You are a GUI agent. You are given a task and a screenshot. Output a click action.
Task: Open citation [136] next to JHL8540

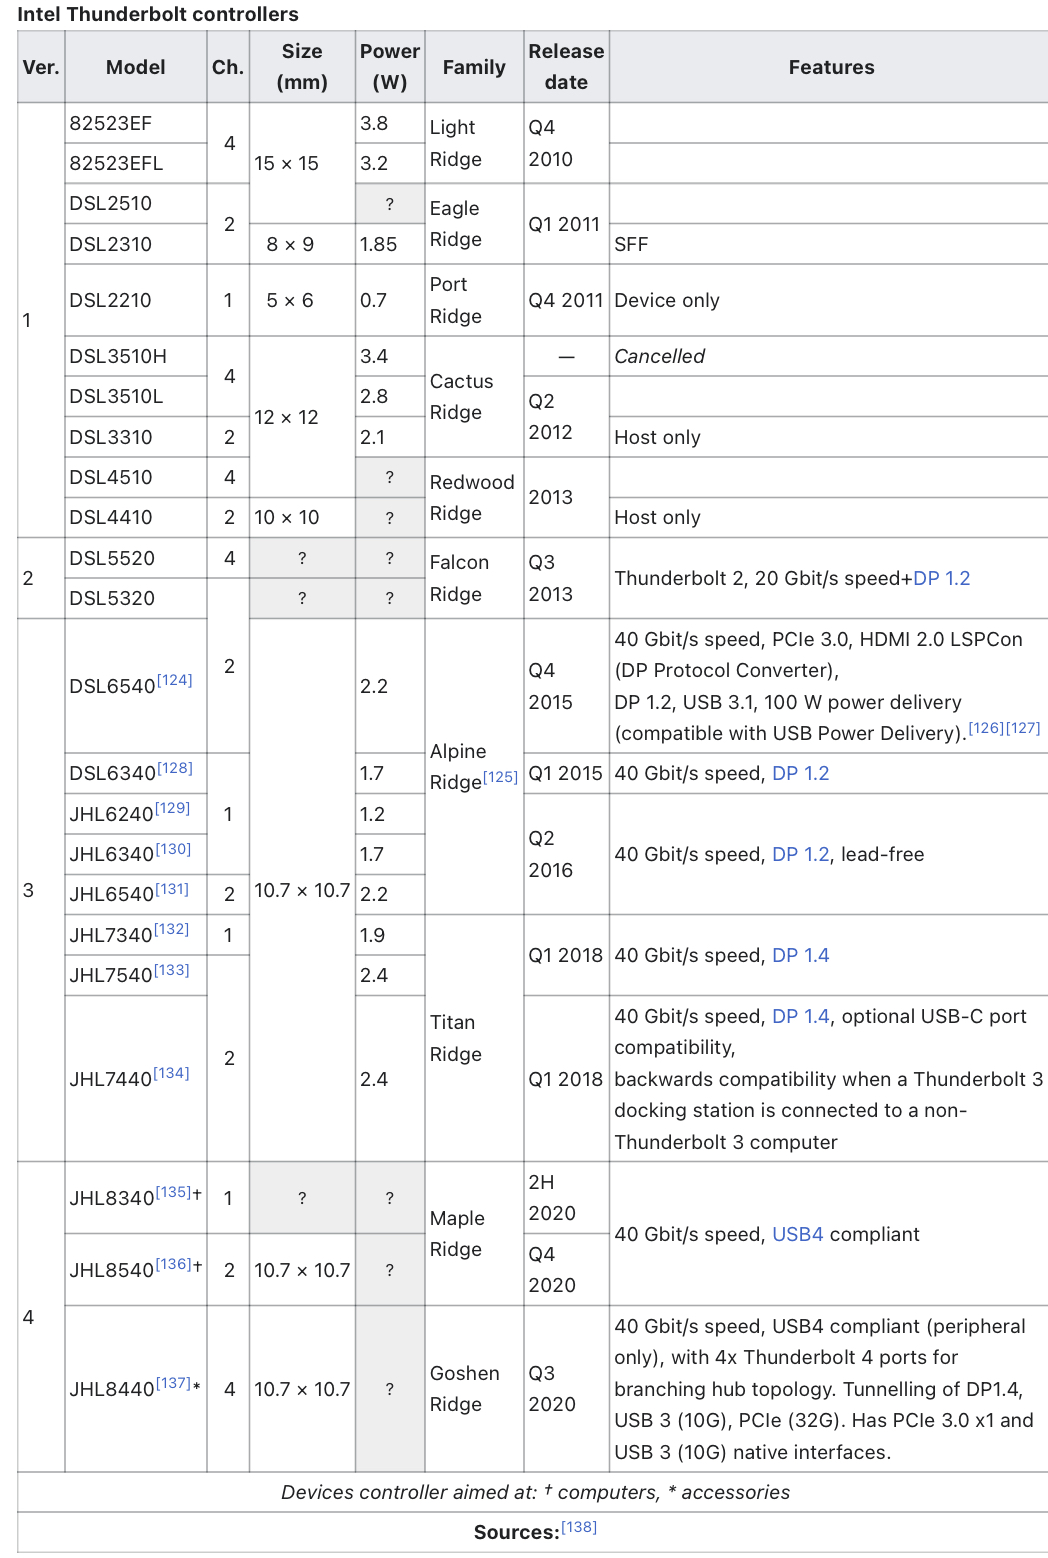pos(173,1264)
